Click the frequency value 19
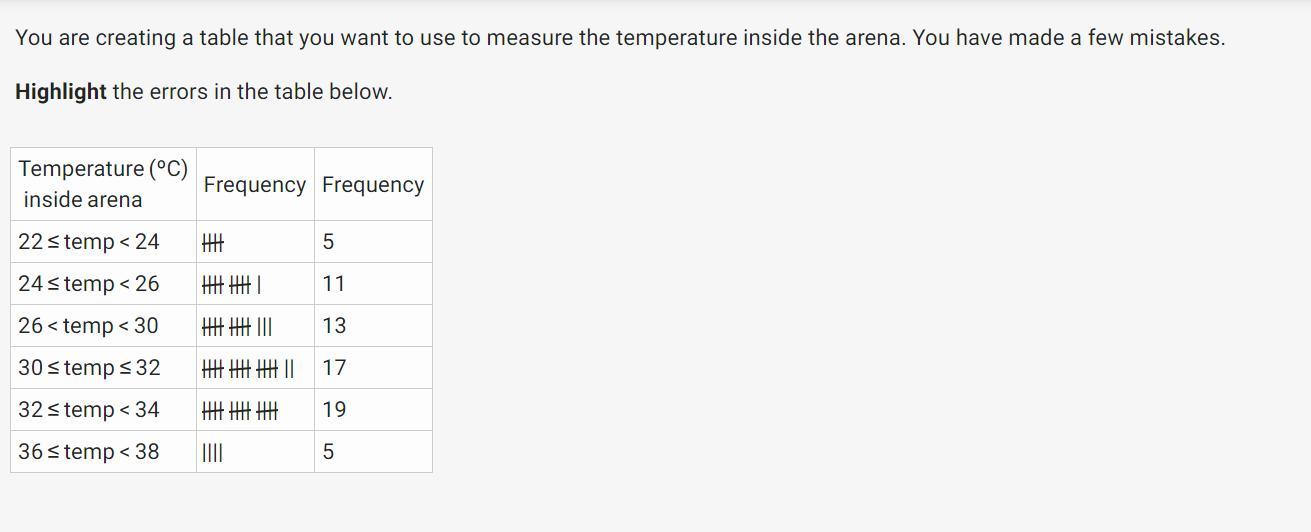 [x=334, y=410]
